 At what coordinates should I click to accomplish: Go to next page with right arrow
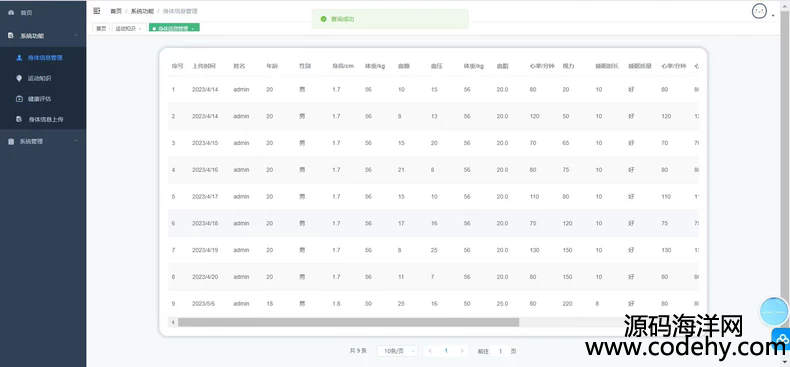pyautogui.click(x=462, y=351)
